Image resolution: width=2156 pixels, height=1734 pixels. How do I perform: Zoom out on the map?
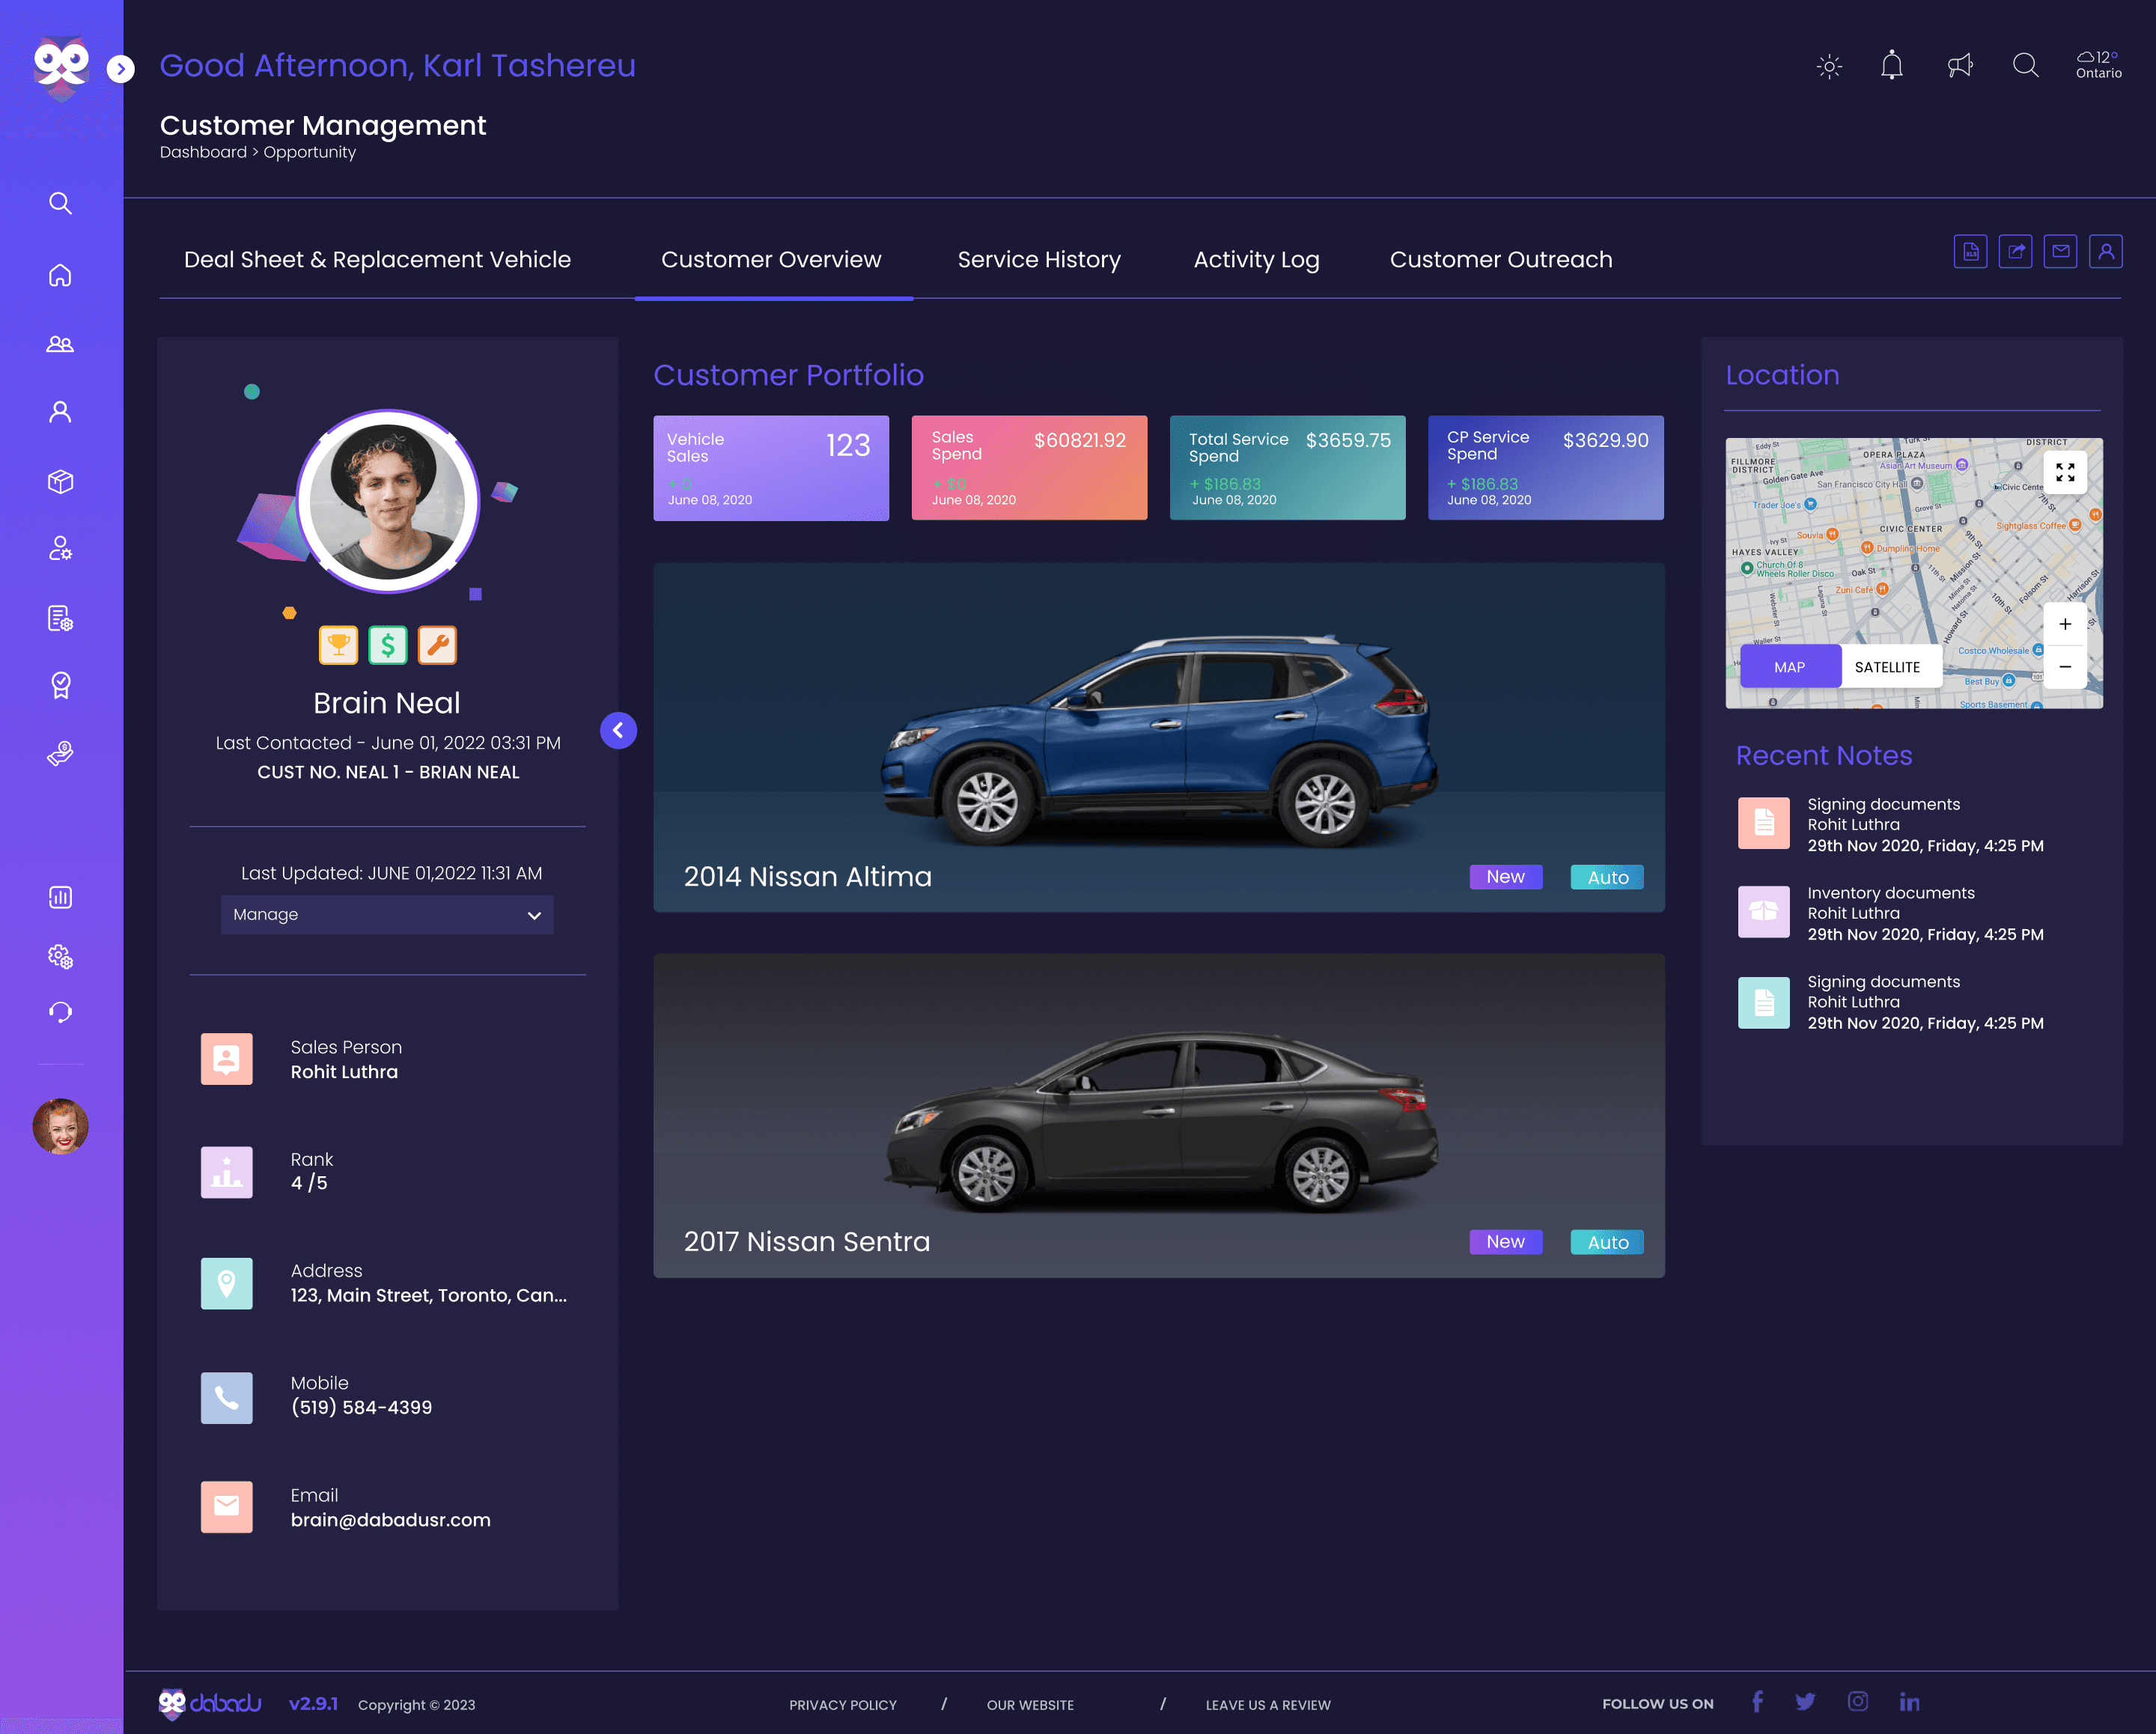[x=2065, y=667]
